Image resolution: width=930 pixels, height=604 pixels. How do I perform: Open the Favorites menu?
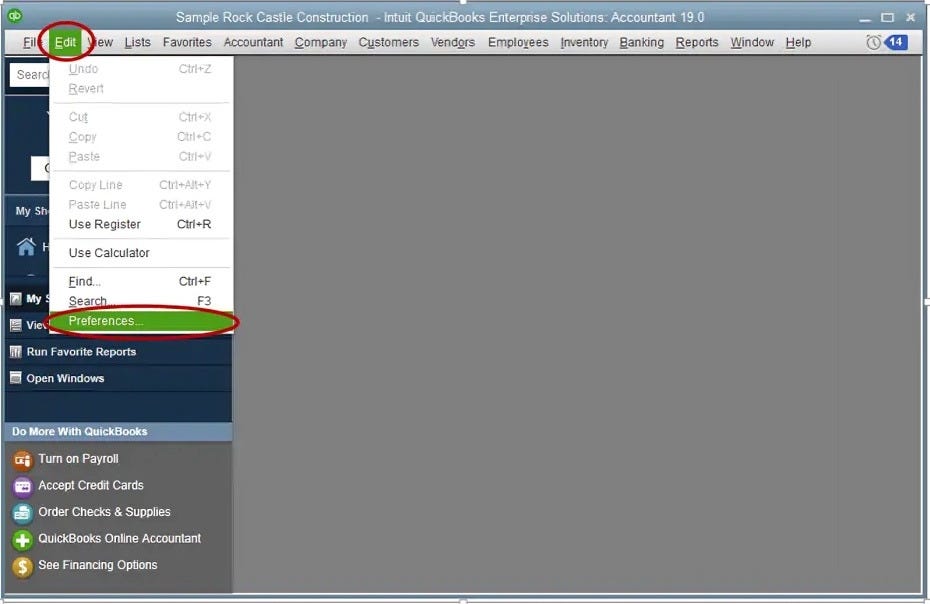(x=187, y=42)
